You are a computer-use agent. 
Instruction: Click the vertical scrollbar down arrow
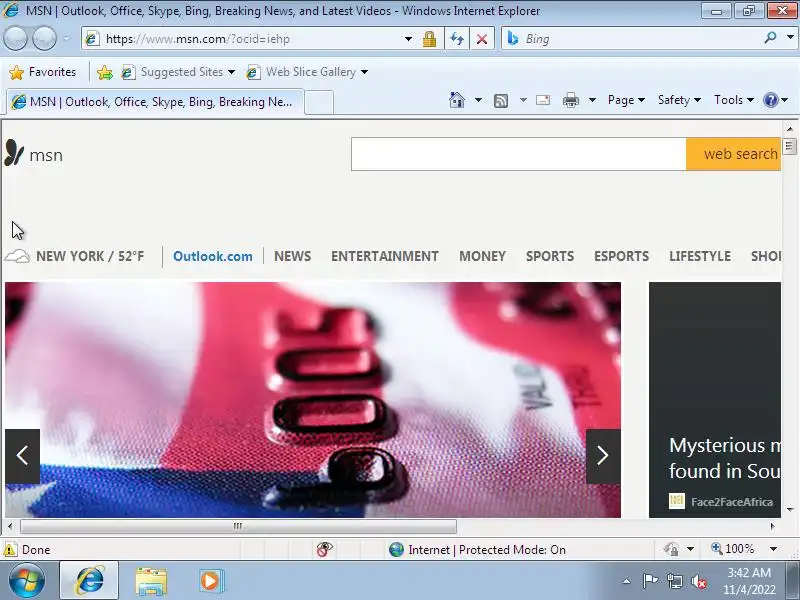click(790, 509)
